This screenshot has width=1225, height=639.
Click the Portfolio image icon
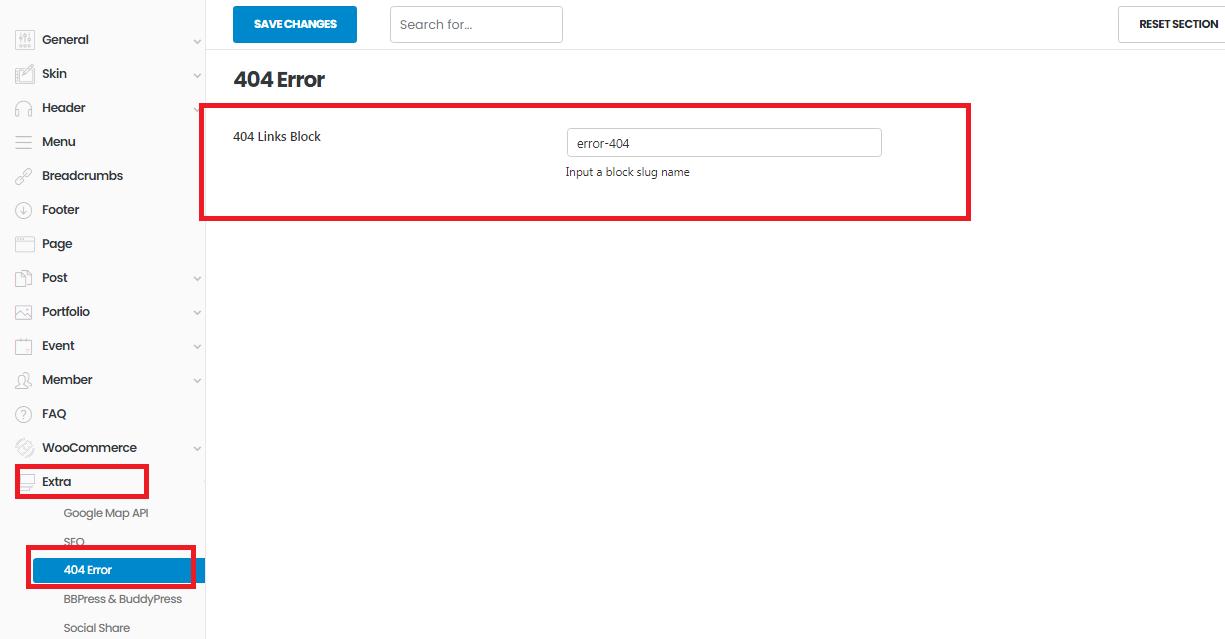tap(24, 312)
